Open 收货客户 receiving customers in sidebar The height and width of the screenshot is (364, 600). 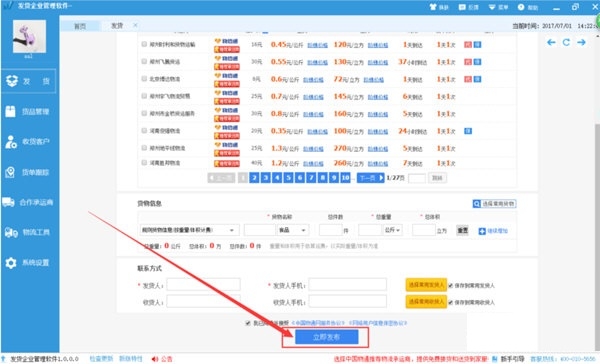tap(29, 142)
